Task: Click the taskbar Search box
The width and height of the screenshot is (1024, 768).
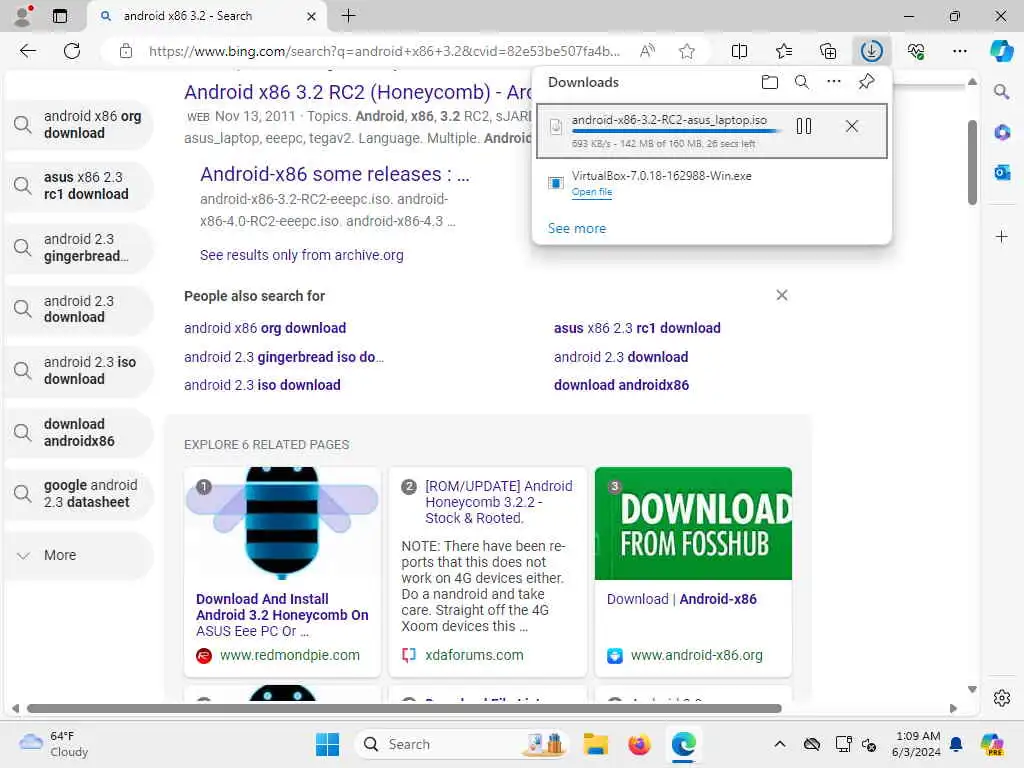Action: pyautogui.click(x=462, y=744)
